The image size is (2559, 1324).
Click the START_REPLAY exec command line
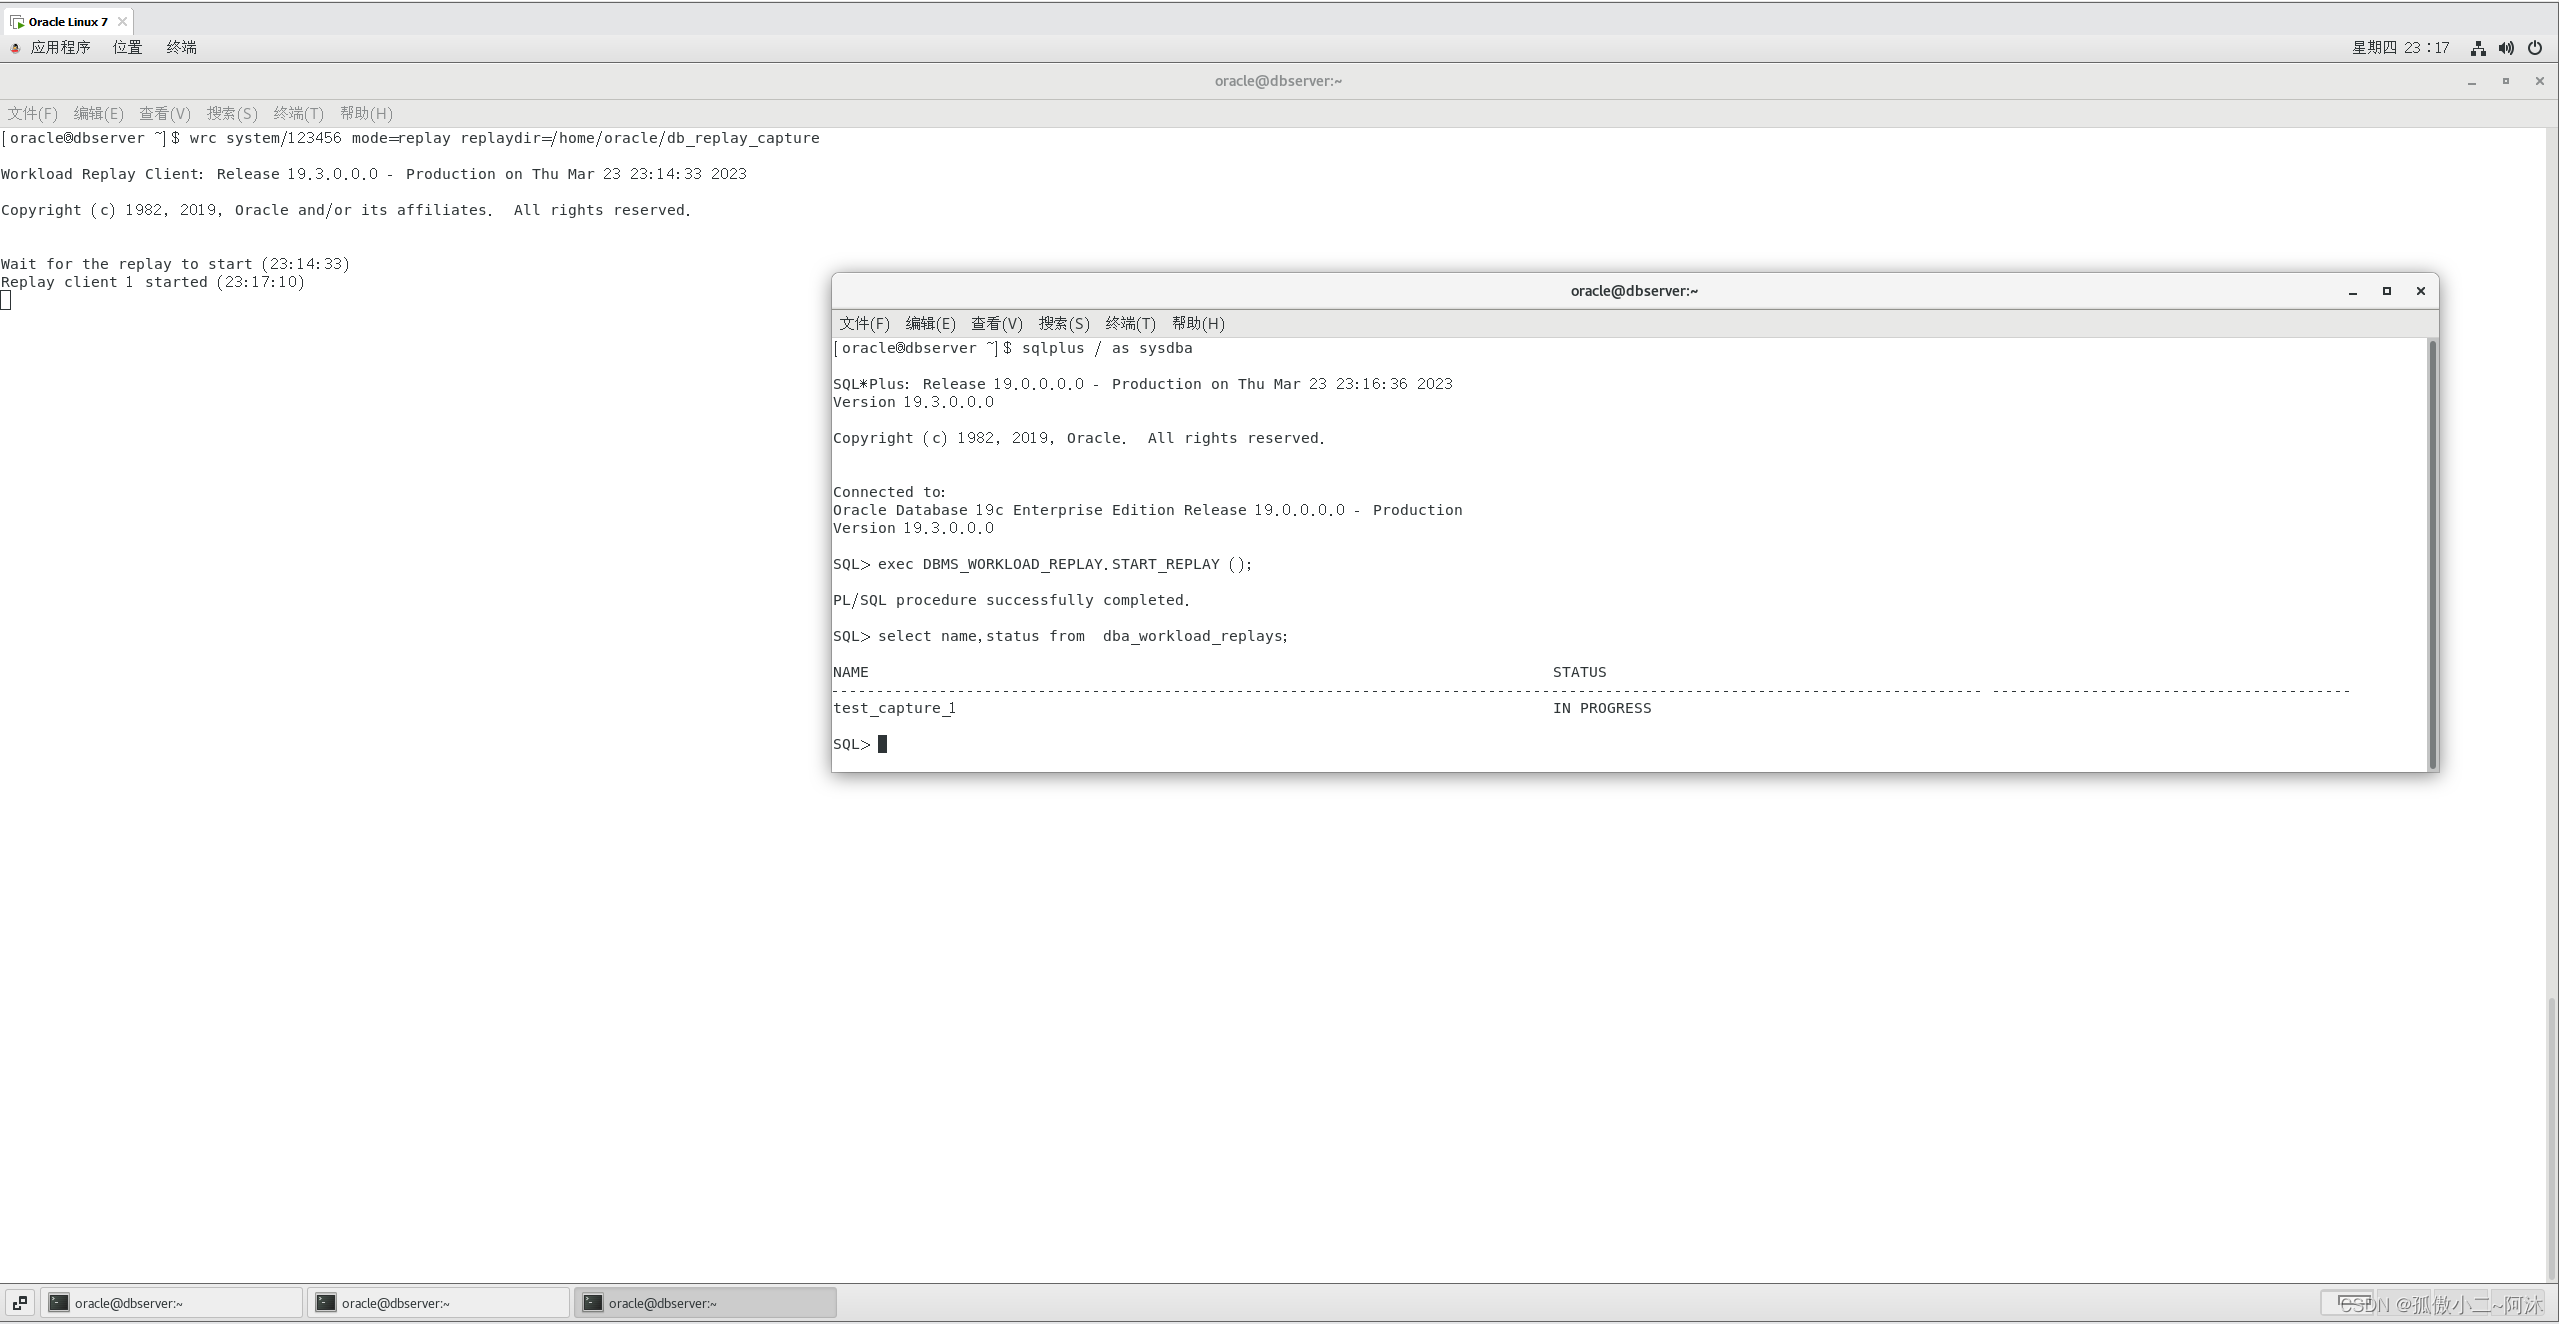(x=1042, y=564)
